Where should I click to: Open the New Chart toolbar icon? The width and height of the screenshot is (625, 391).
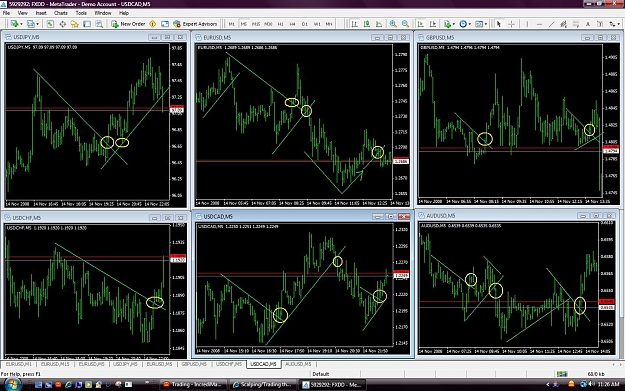tap(14, 24)
